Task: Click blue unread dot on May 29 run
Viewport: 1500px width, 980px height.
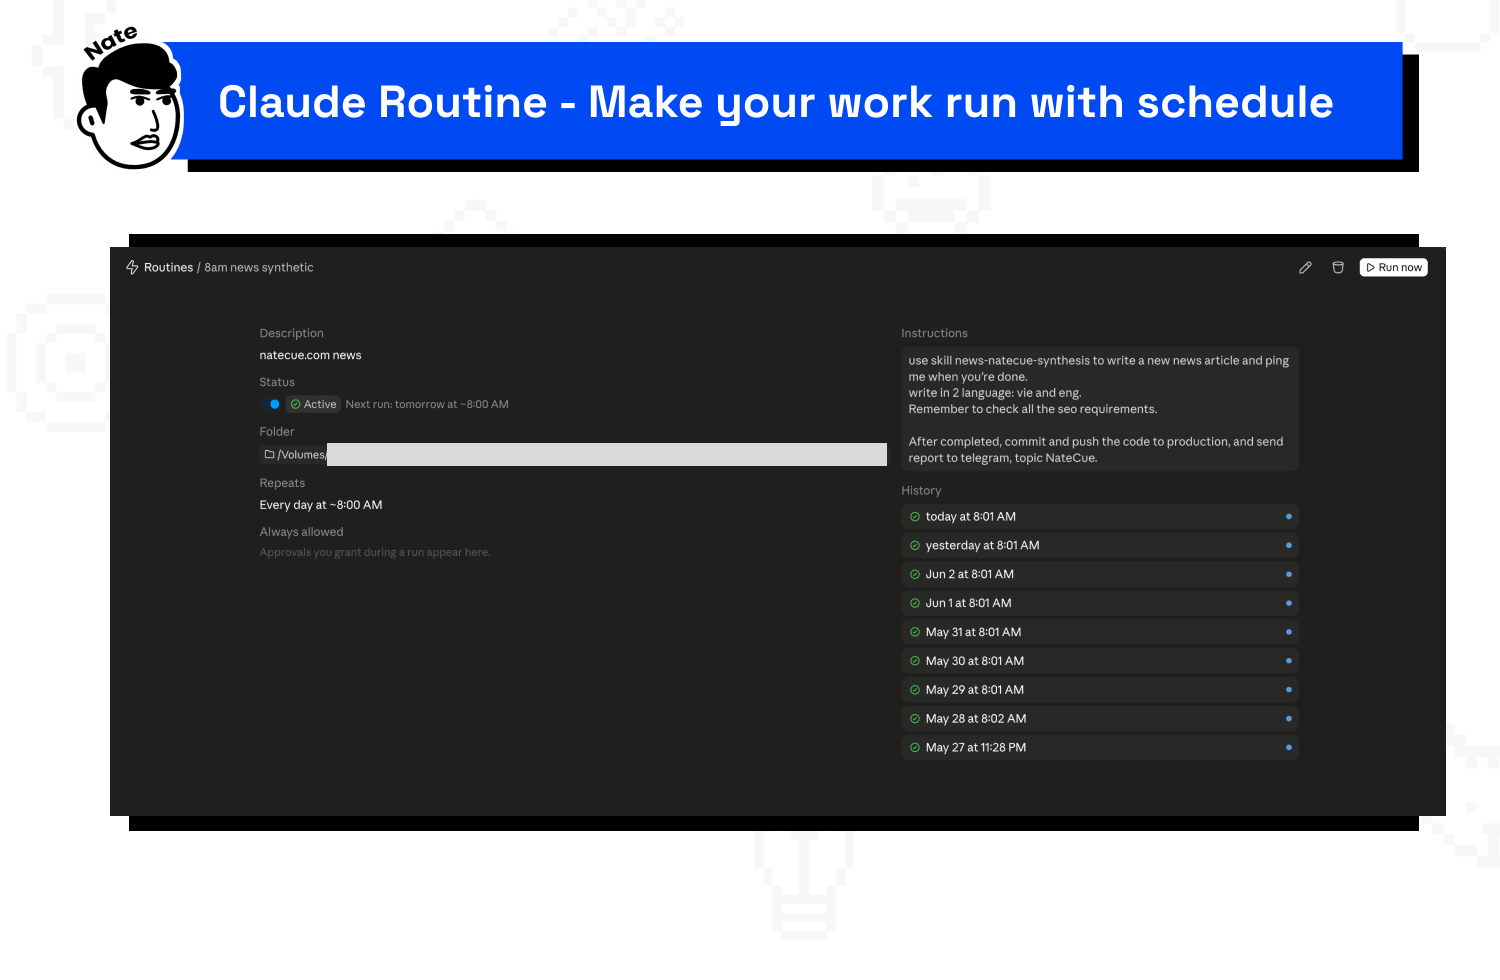Action: [1289, 690]
